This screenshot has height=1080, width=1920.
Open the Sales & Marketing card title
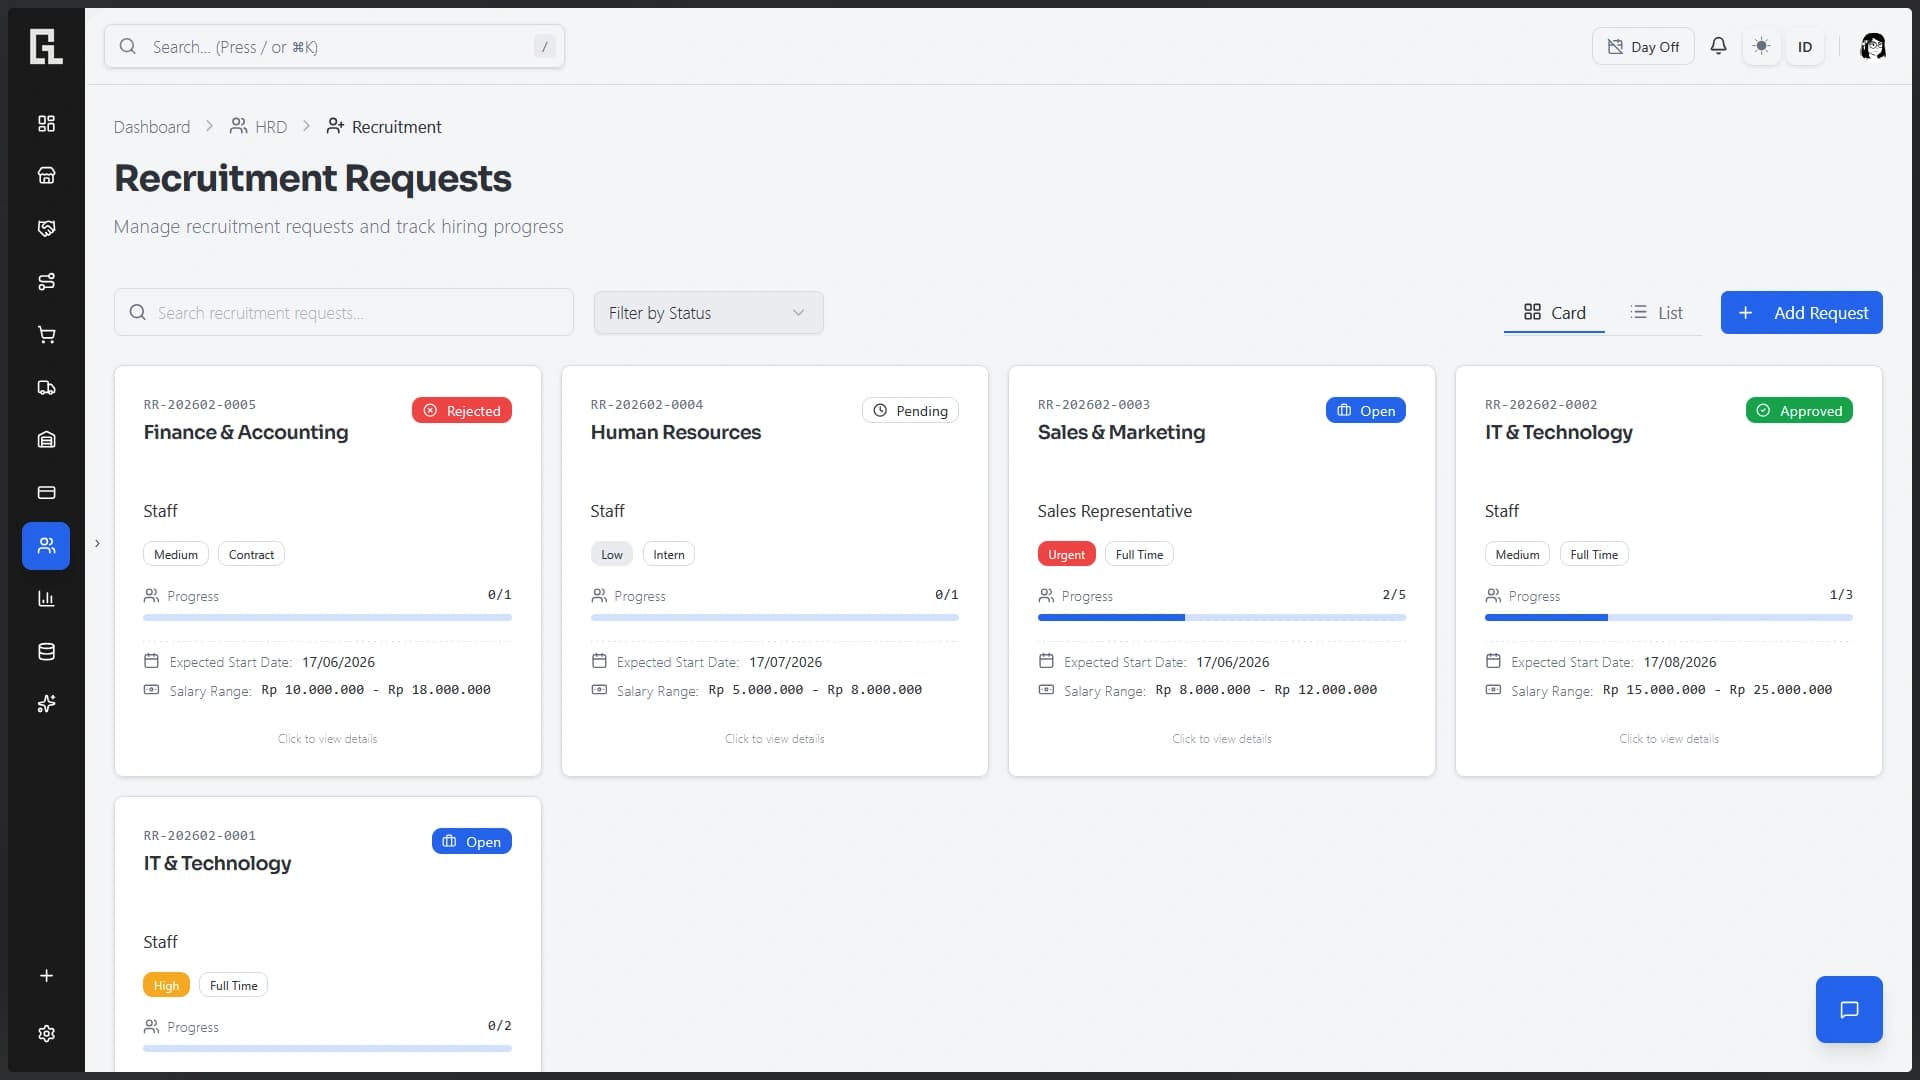1121,433
